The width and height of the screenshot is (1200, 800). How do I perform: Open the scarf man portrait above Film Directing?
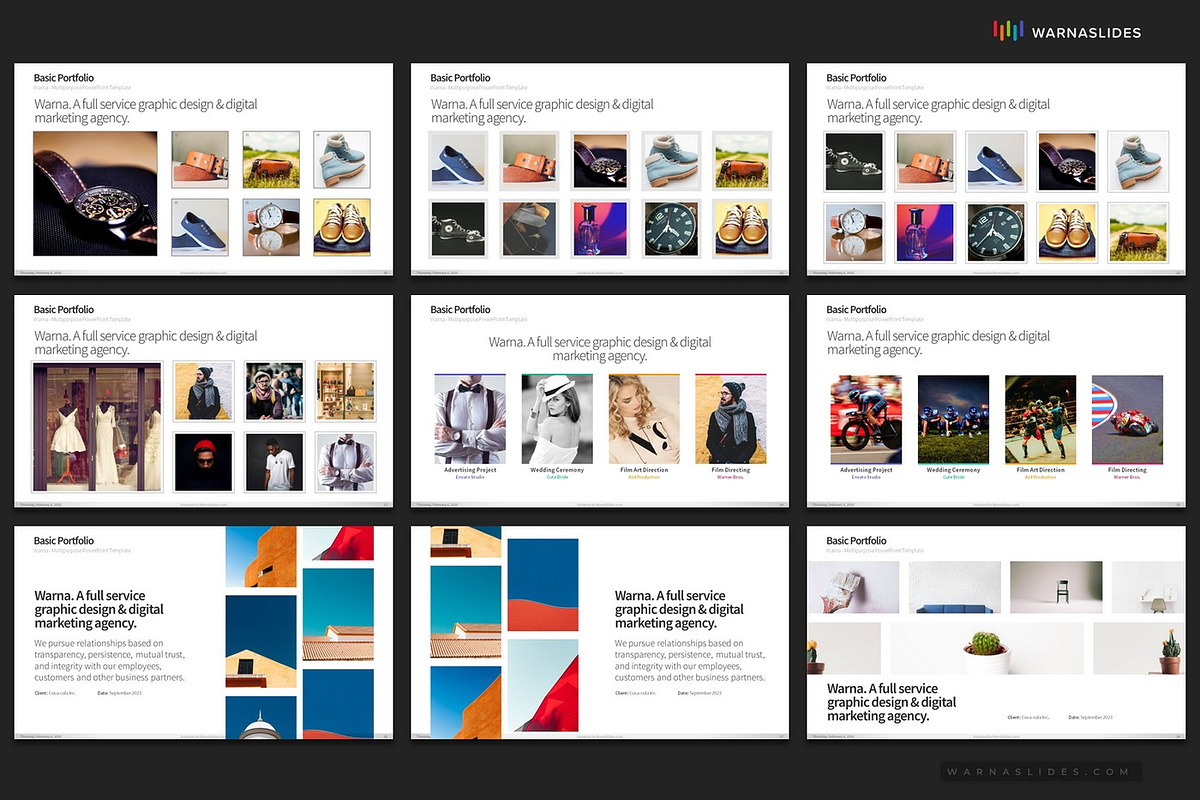[x=731, y=420]
